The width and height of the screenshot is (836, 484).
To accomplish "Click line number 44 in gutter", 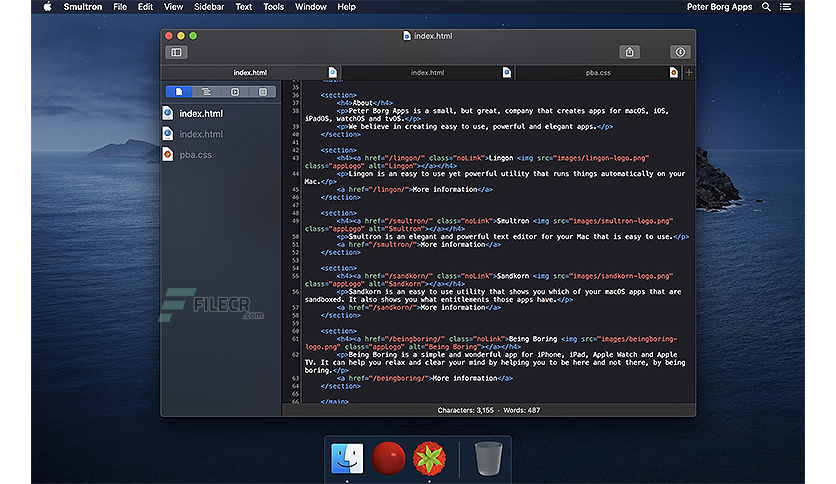I will coord(295,174).
